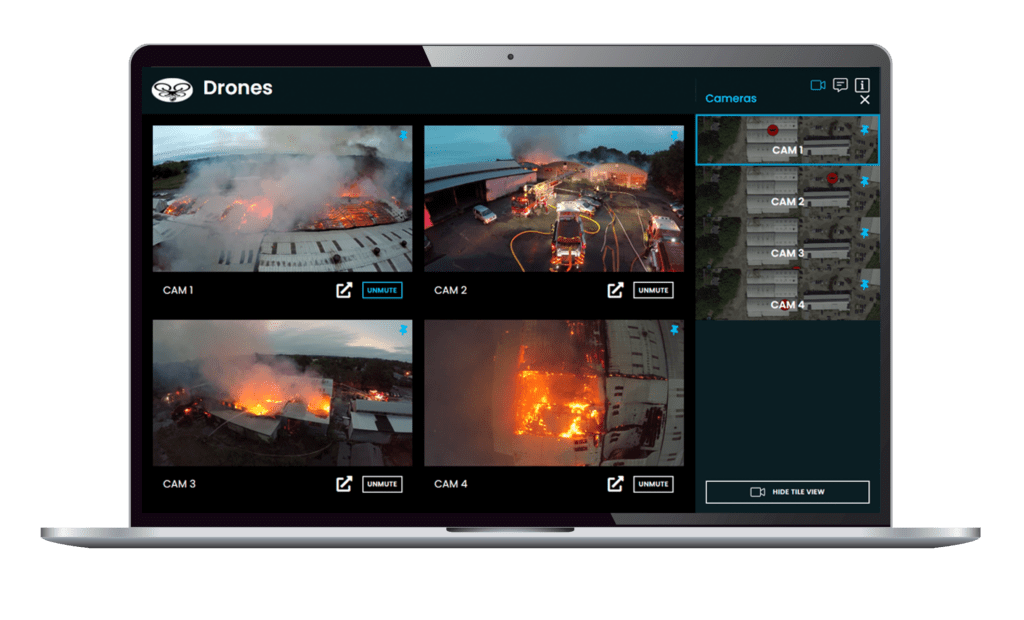Screen dimensions: 1024x620
Task: Pop out CAM 4 video
Action: [x=615, y=484]
